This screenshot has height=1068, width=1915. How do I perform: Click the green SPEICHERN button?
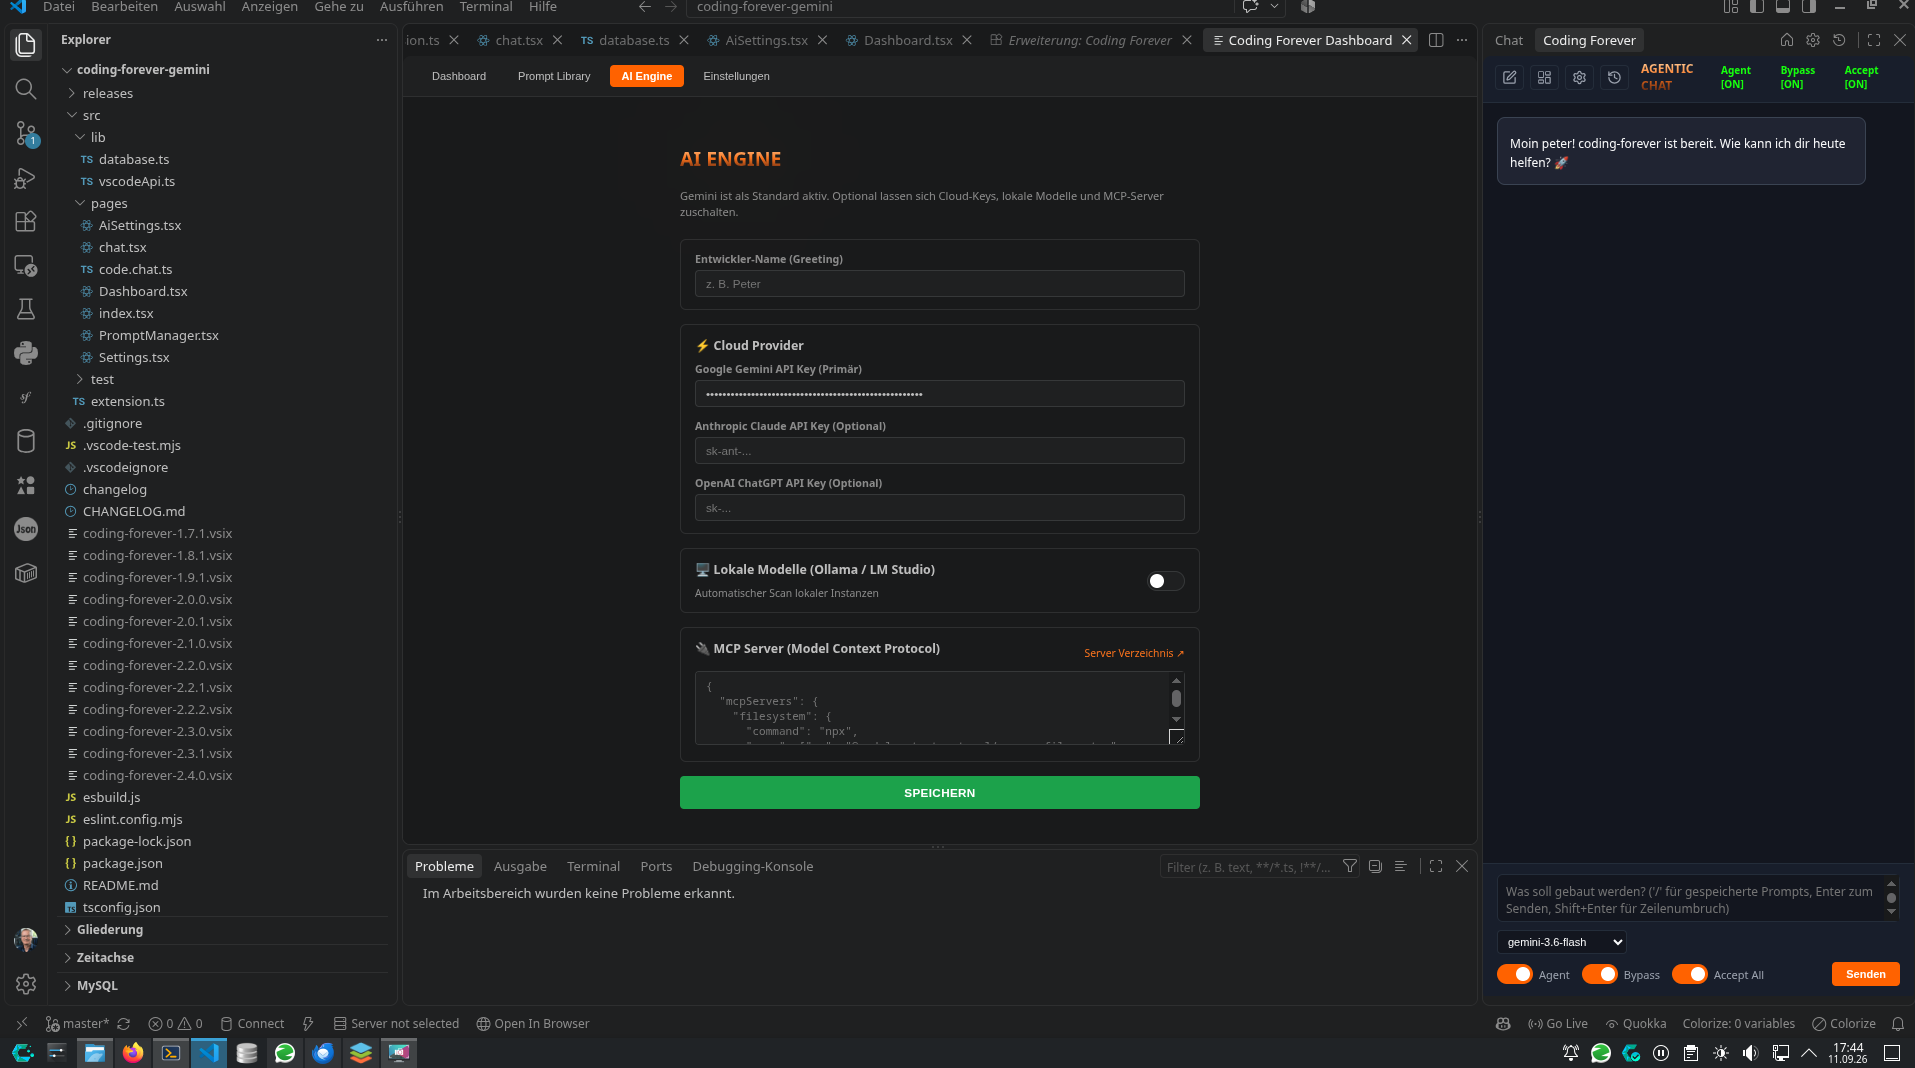[939, 793]
